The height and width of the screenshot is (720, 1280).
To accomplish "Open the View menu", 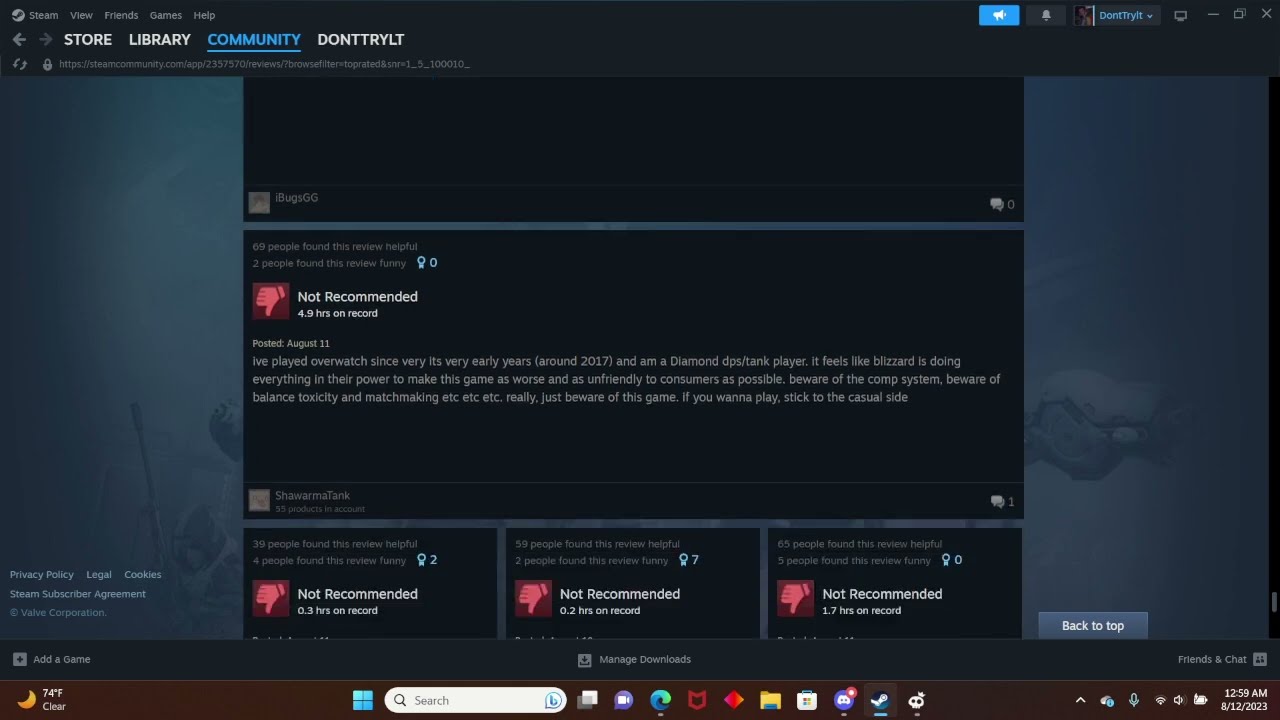I will 81,15.
